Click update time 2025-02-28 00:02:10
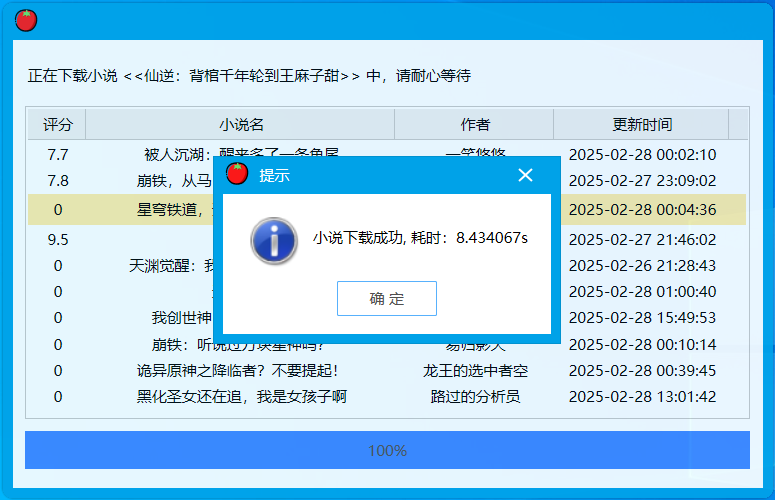The height and width of the screenshot is (500, 775). coord(642,155)
